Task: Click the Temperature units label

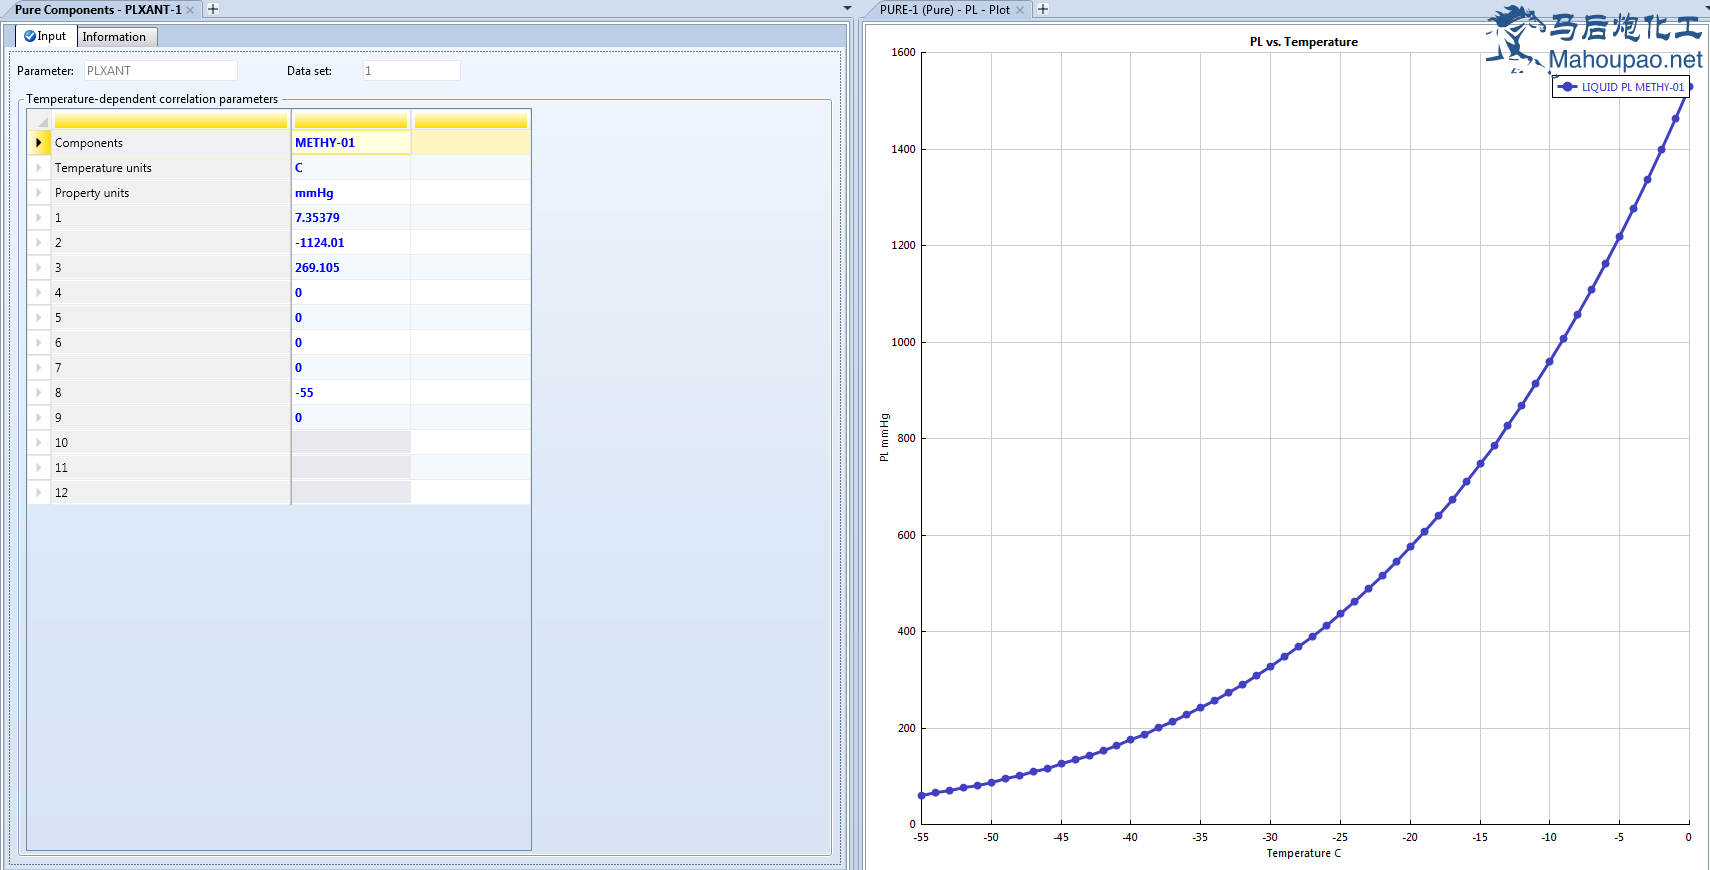Action: (x=103, y=168)
